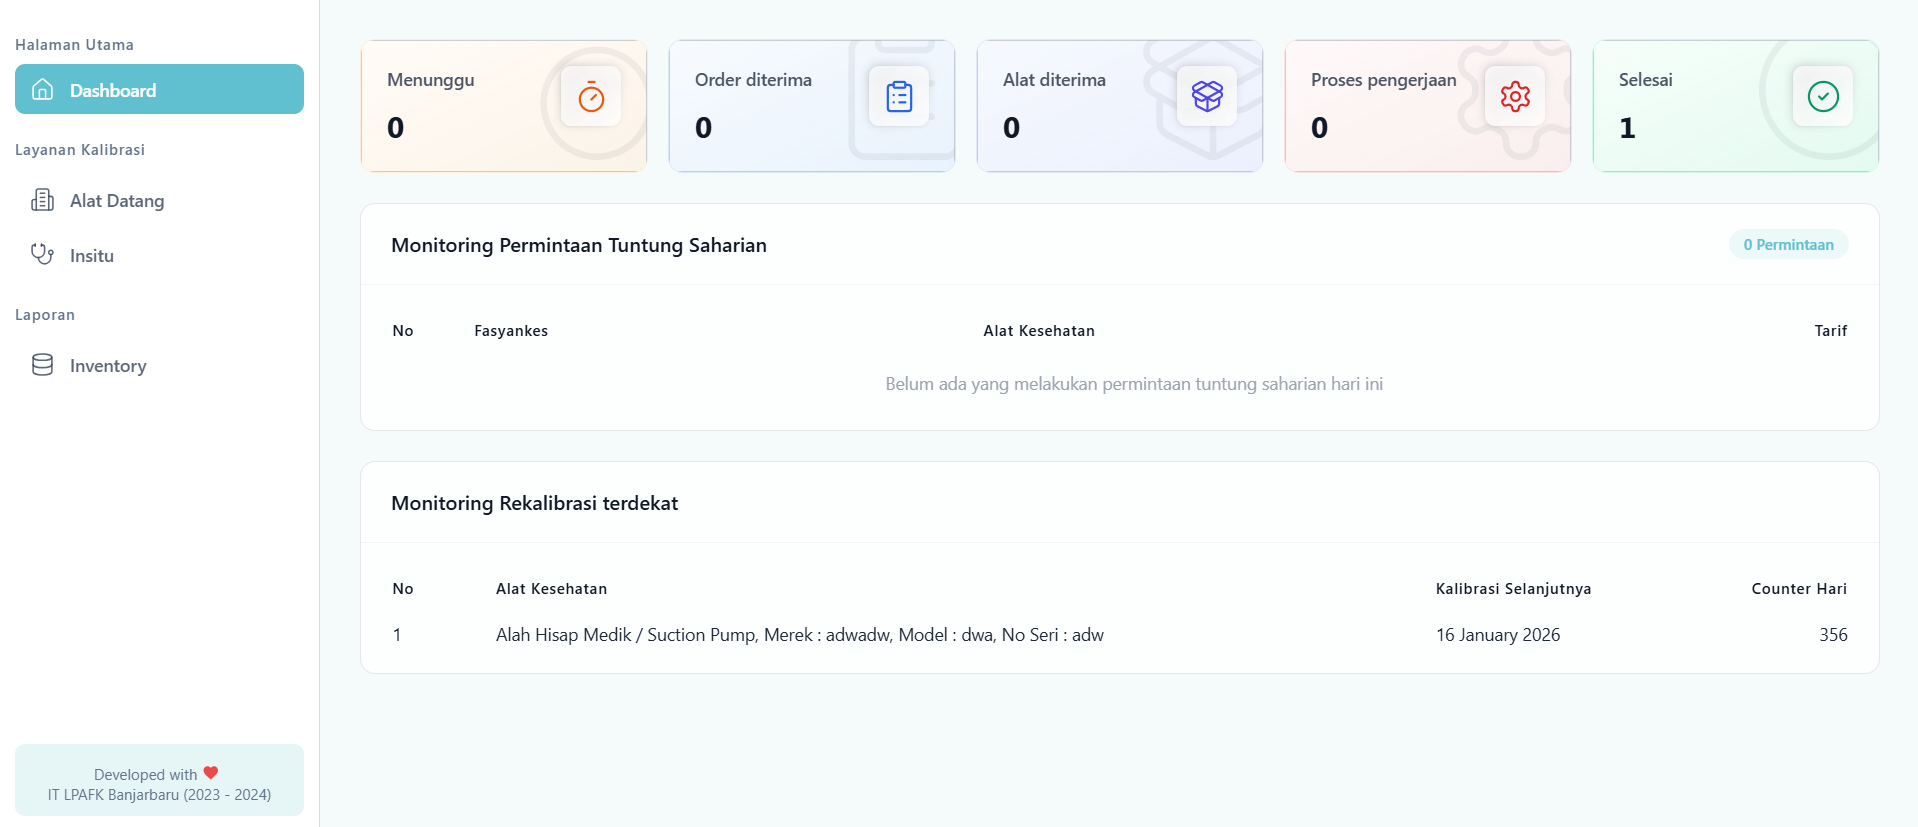This screenshot has height=827, width=1918.
Task: Click the stopwatch icon on Menunggu card
Action: (x=591, y=96)
